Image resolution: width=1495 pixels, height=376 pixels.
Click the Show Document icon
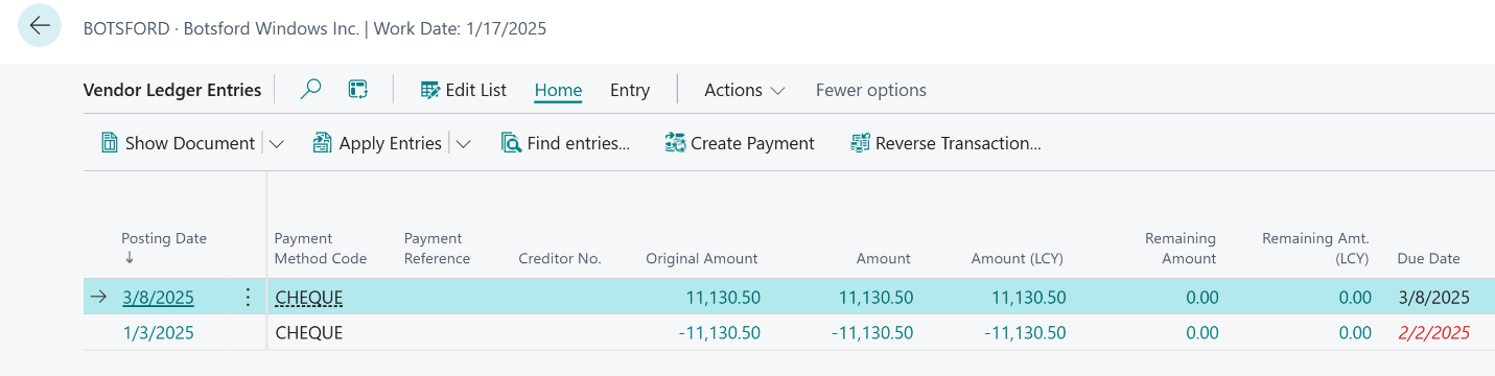click(x=110, y=143)
